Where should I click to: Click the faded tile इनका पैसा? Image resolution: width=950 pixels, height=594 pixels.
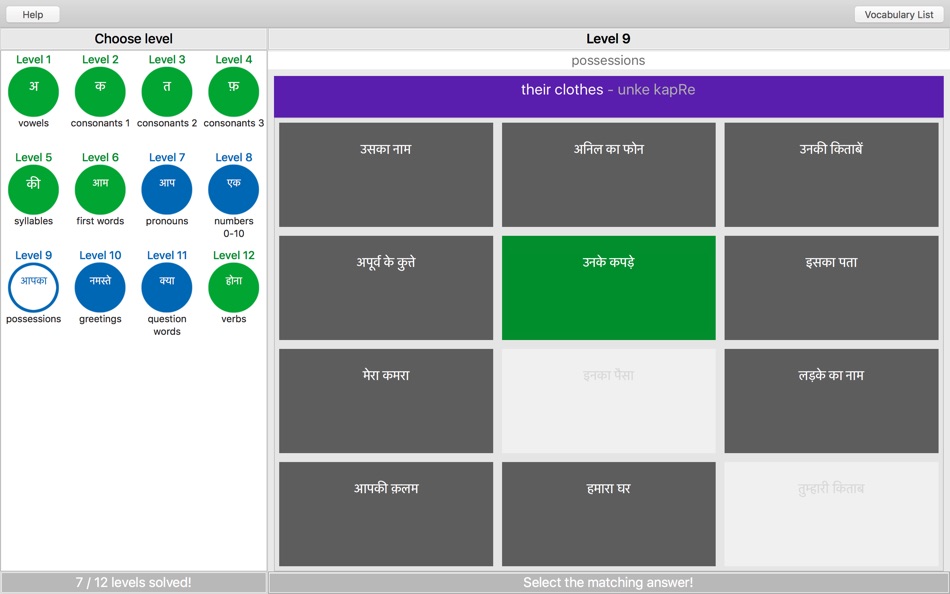click(x=608, y=401)
